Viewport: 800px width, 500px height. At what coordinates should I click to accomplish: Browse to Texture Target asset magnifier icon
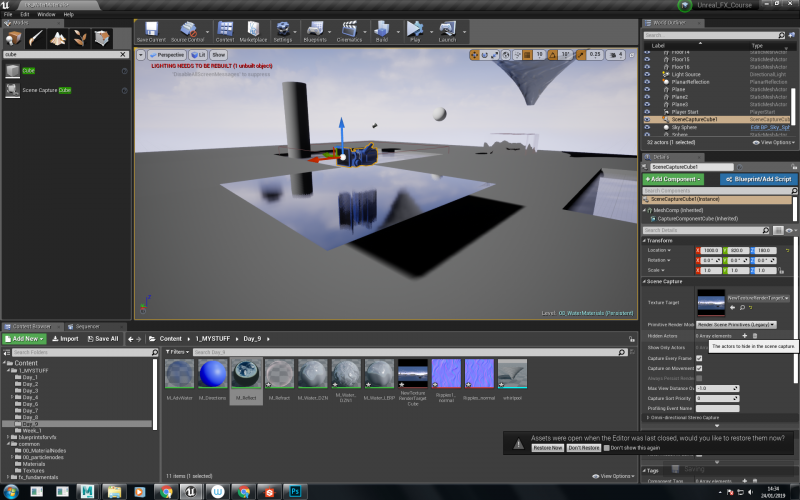point(742,308)
